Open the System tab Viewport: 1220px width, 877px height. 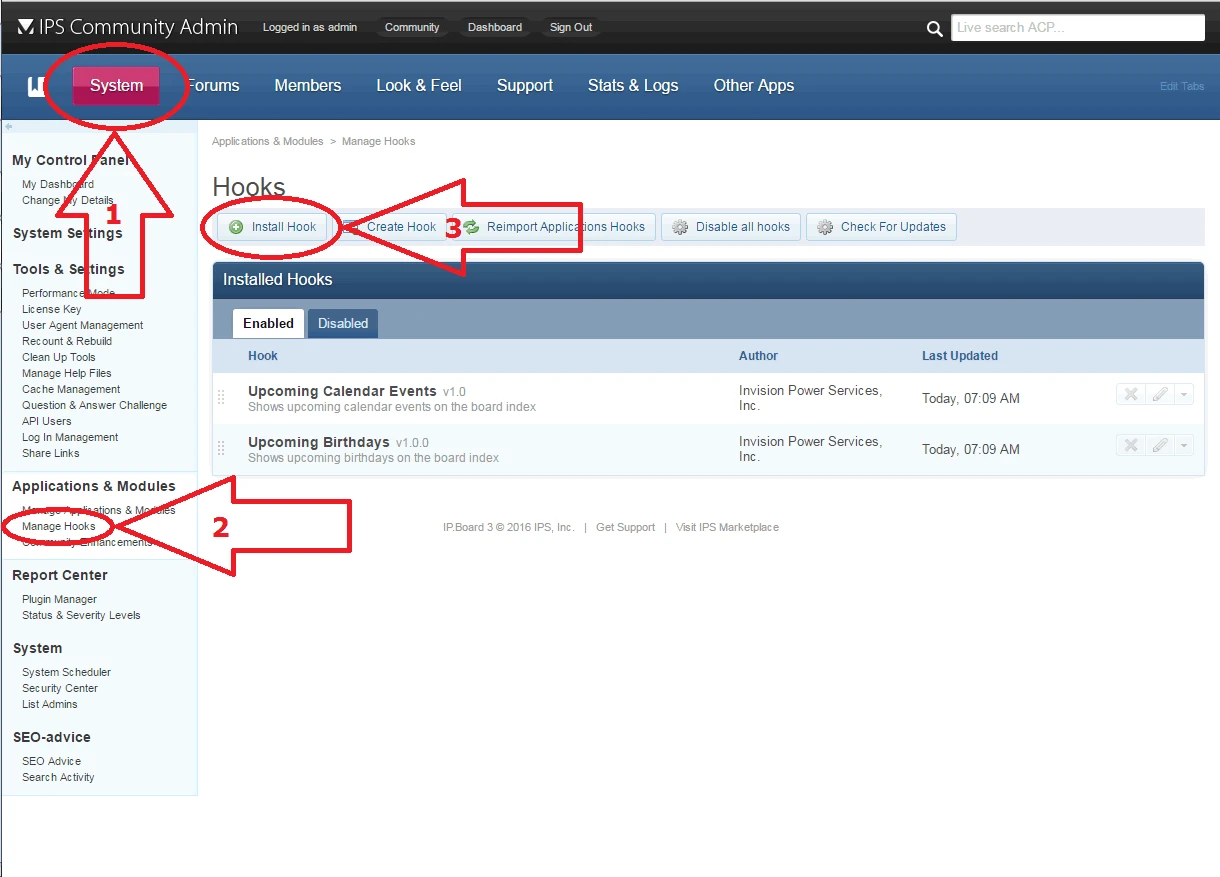(x=117, y=86)
